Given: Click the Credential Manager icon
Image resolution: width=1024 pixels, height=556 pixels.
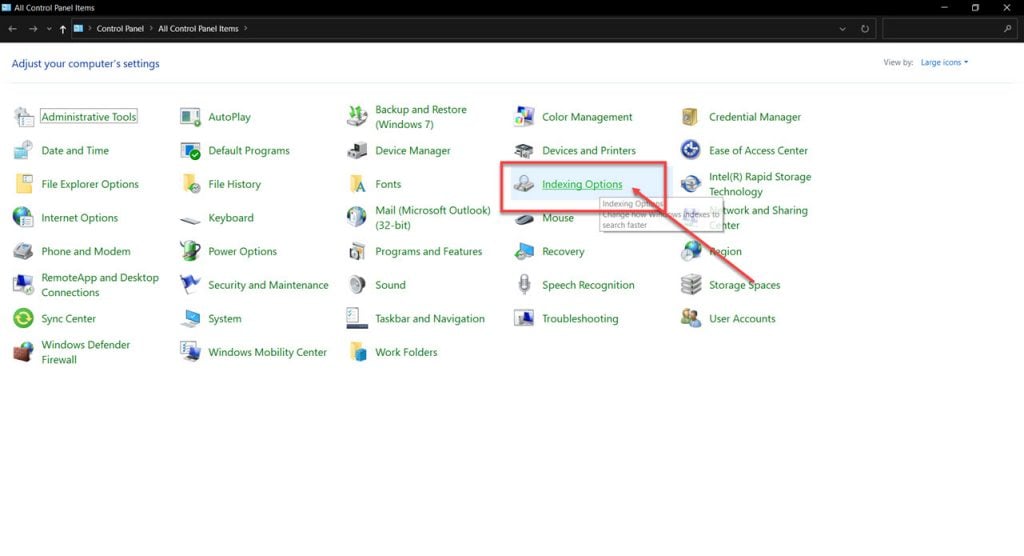Looking at the screenshot, I should (x=690, y=117).
